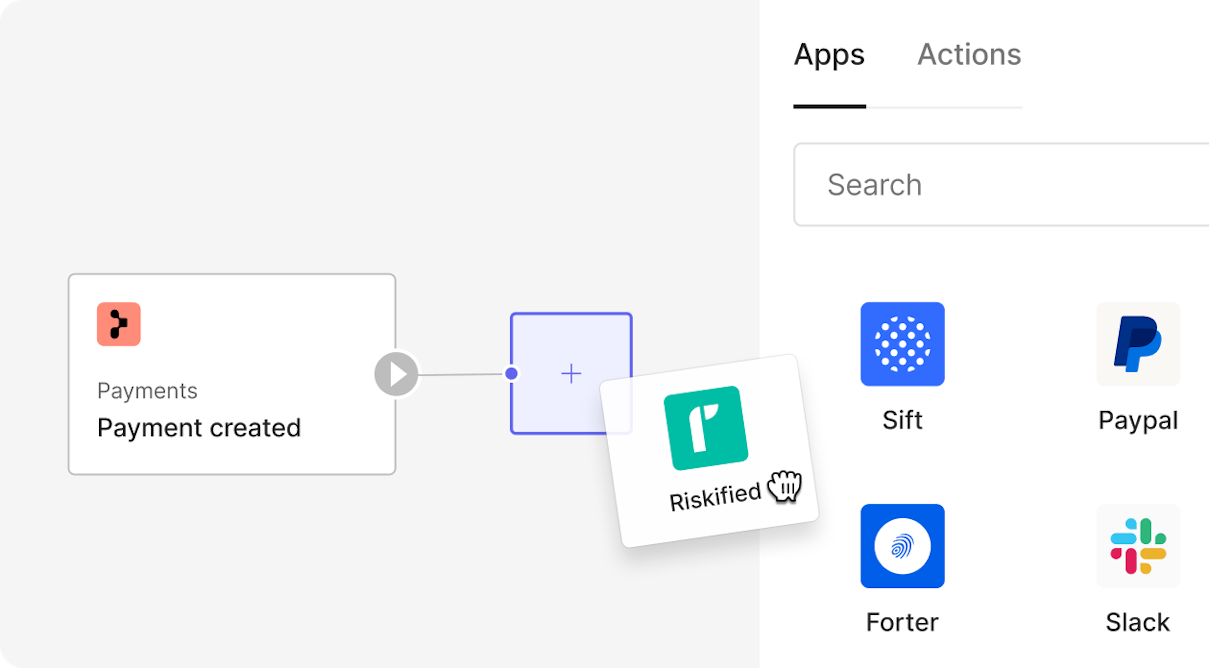The image size is (1209, 668).
Task: Click the grey play arrow on the Payments node
Action: click(397, 375)
